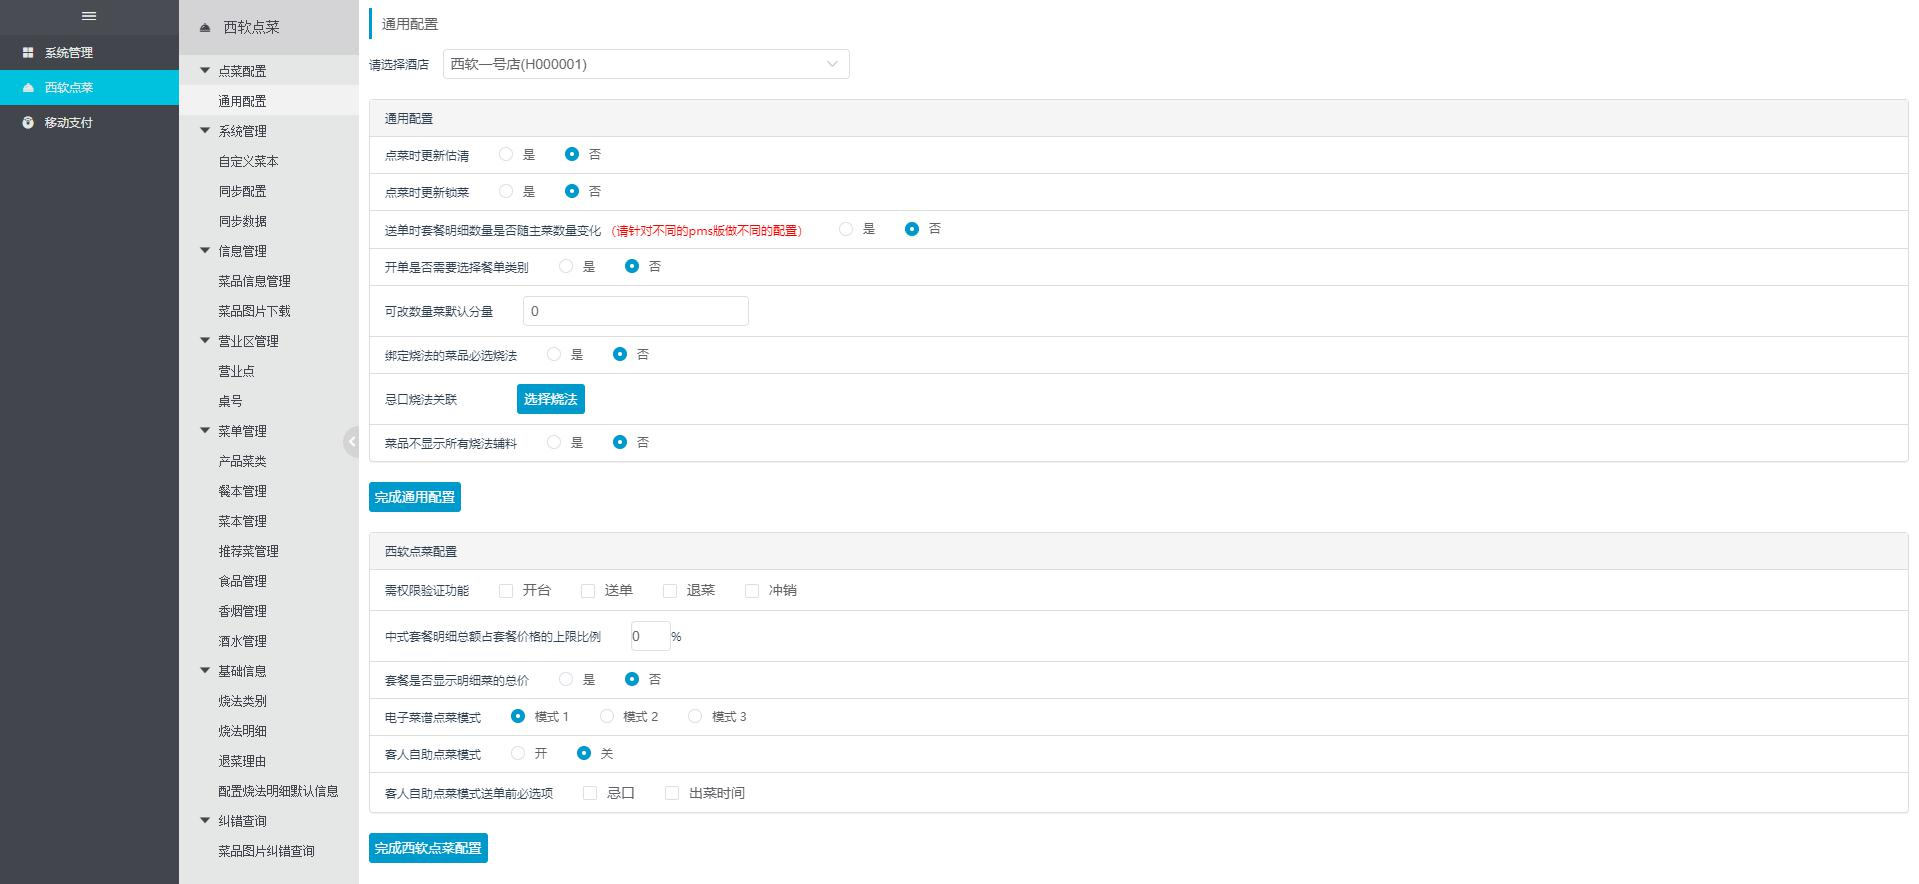Click the 选择烧法 button
The image size is (1919, 884).
[551, 399]
